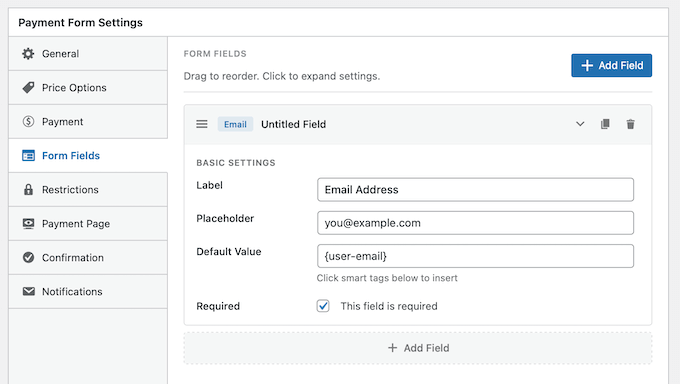Open the Notifications tab
The height and width of the screenshot is (384, 680).
[x=88, y=291]
